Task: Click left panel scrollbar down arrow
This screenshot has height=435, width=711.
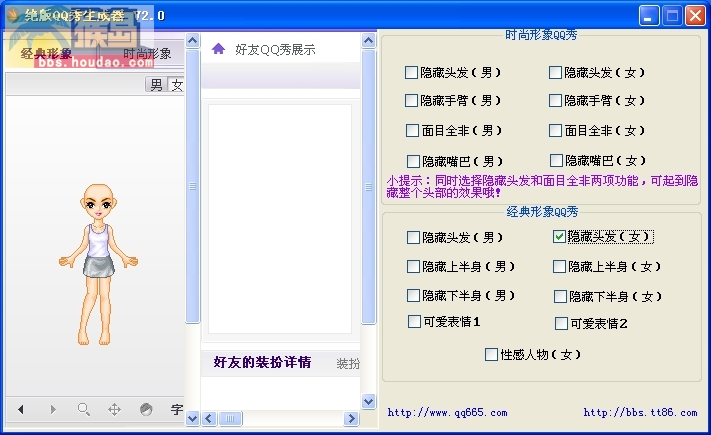Action: [192, 418]
